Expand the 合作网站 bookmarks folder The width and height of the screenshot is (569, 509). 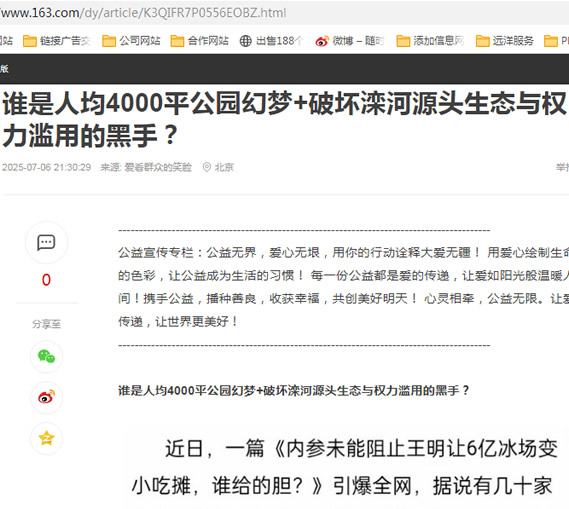pos(199,41)
